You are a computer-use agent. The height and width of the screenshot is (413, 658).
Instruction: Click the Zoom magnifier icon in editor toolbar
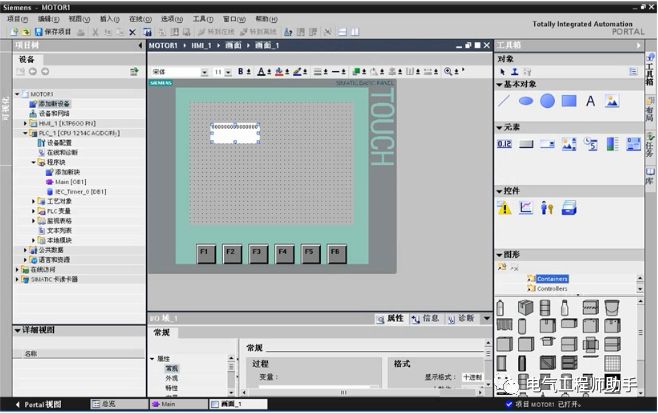pyautogui.click(x=448, y=72)
